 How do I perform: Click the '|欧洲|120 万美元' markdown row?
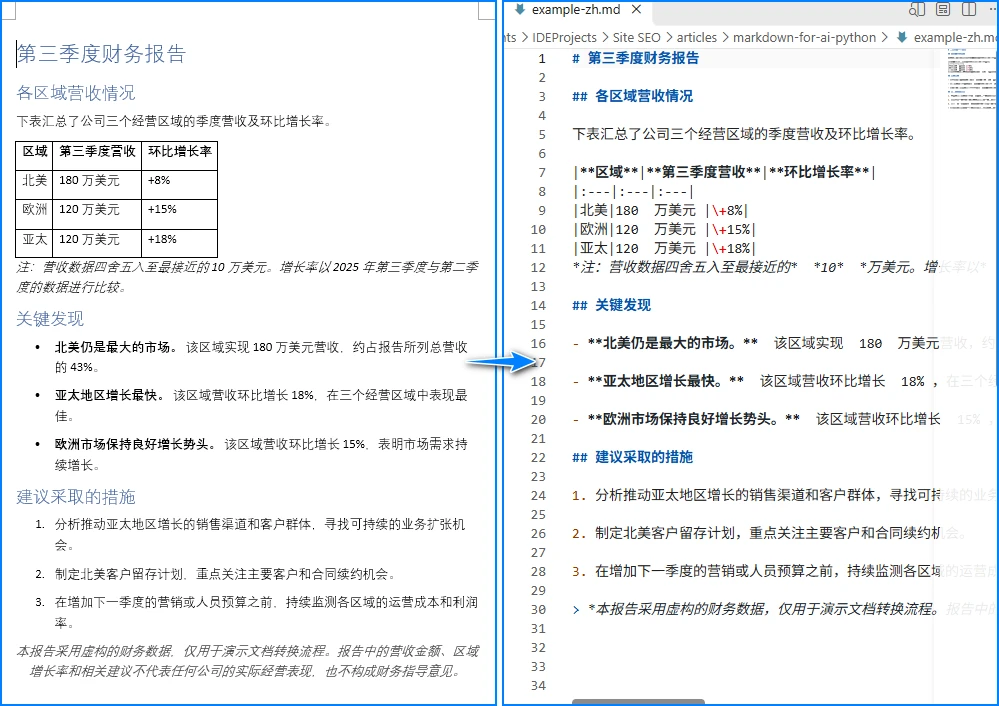[664, 229]
